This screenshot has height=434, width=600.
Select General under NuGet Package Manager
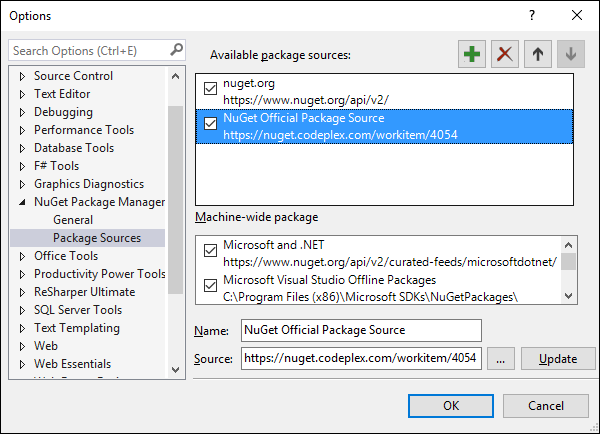[73, 220]
